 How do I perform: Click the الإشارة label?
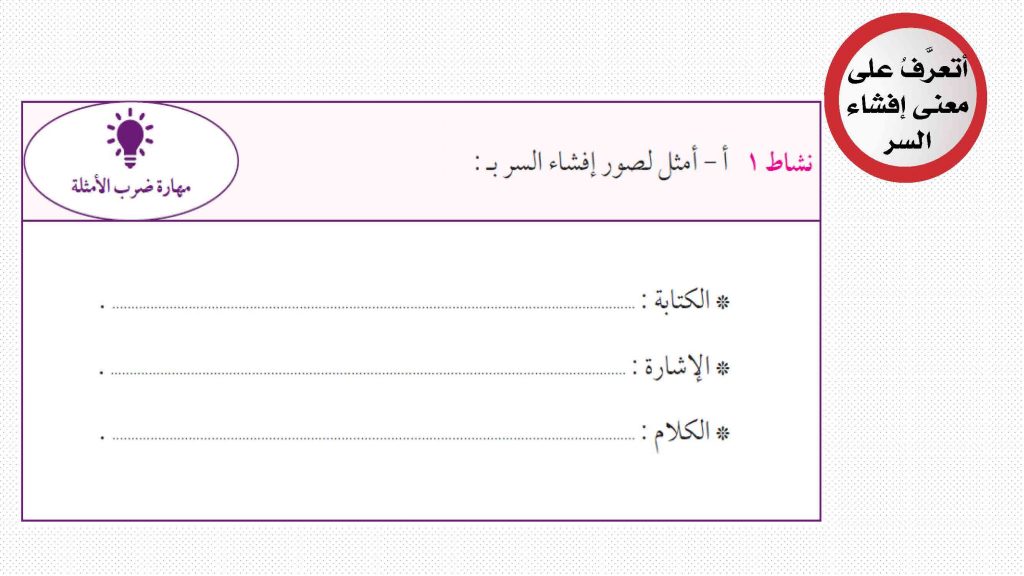(677, 366)
